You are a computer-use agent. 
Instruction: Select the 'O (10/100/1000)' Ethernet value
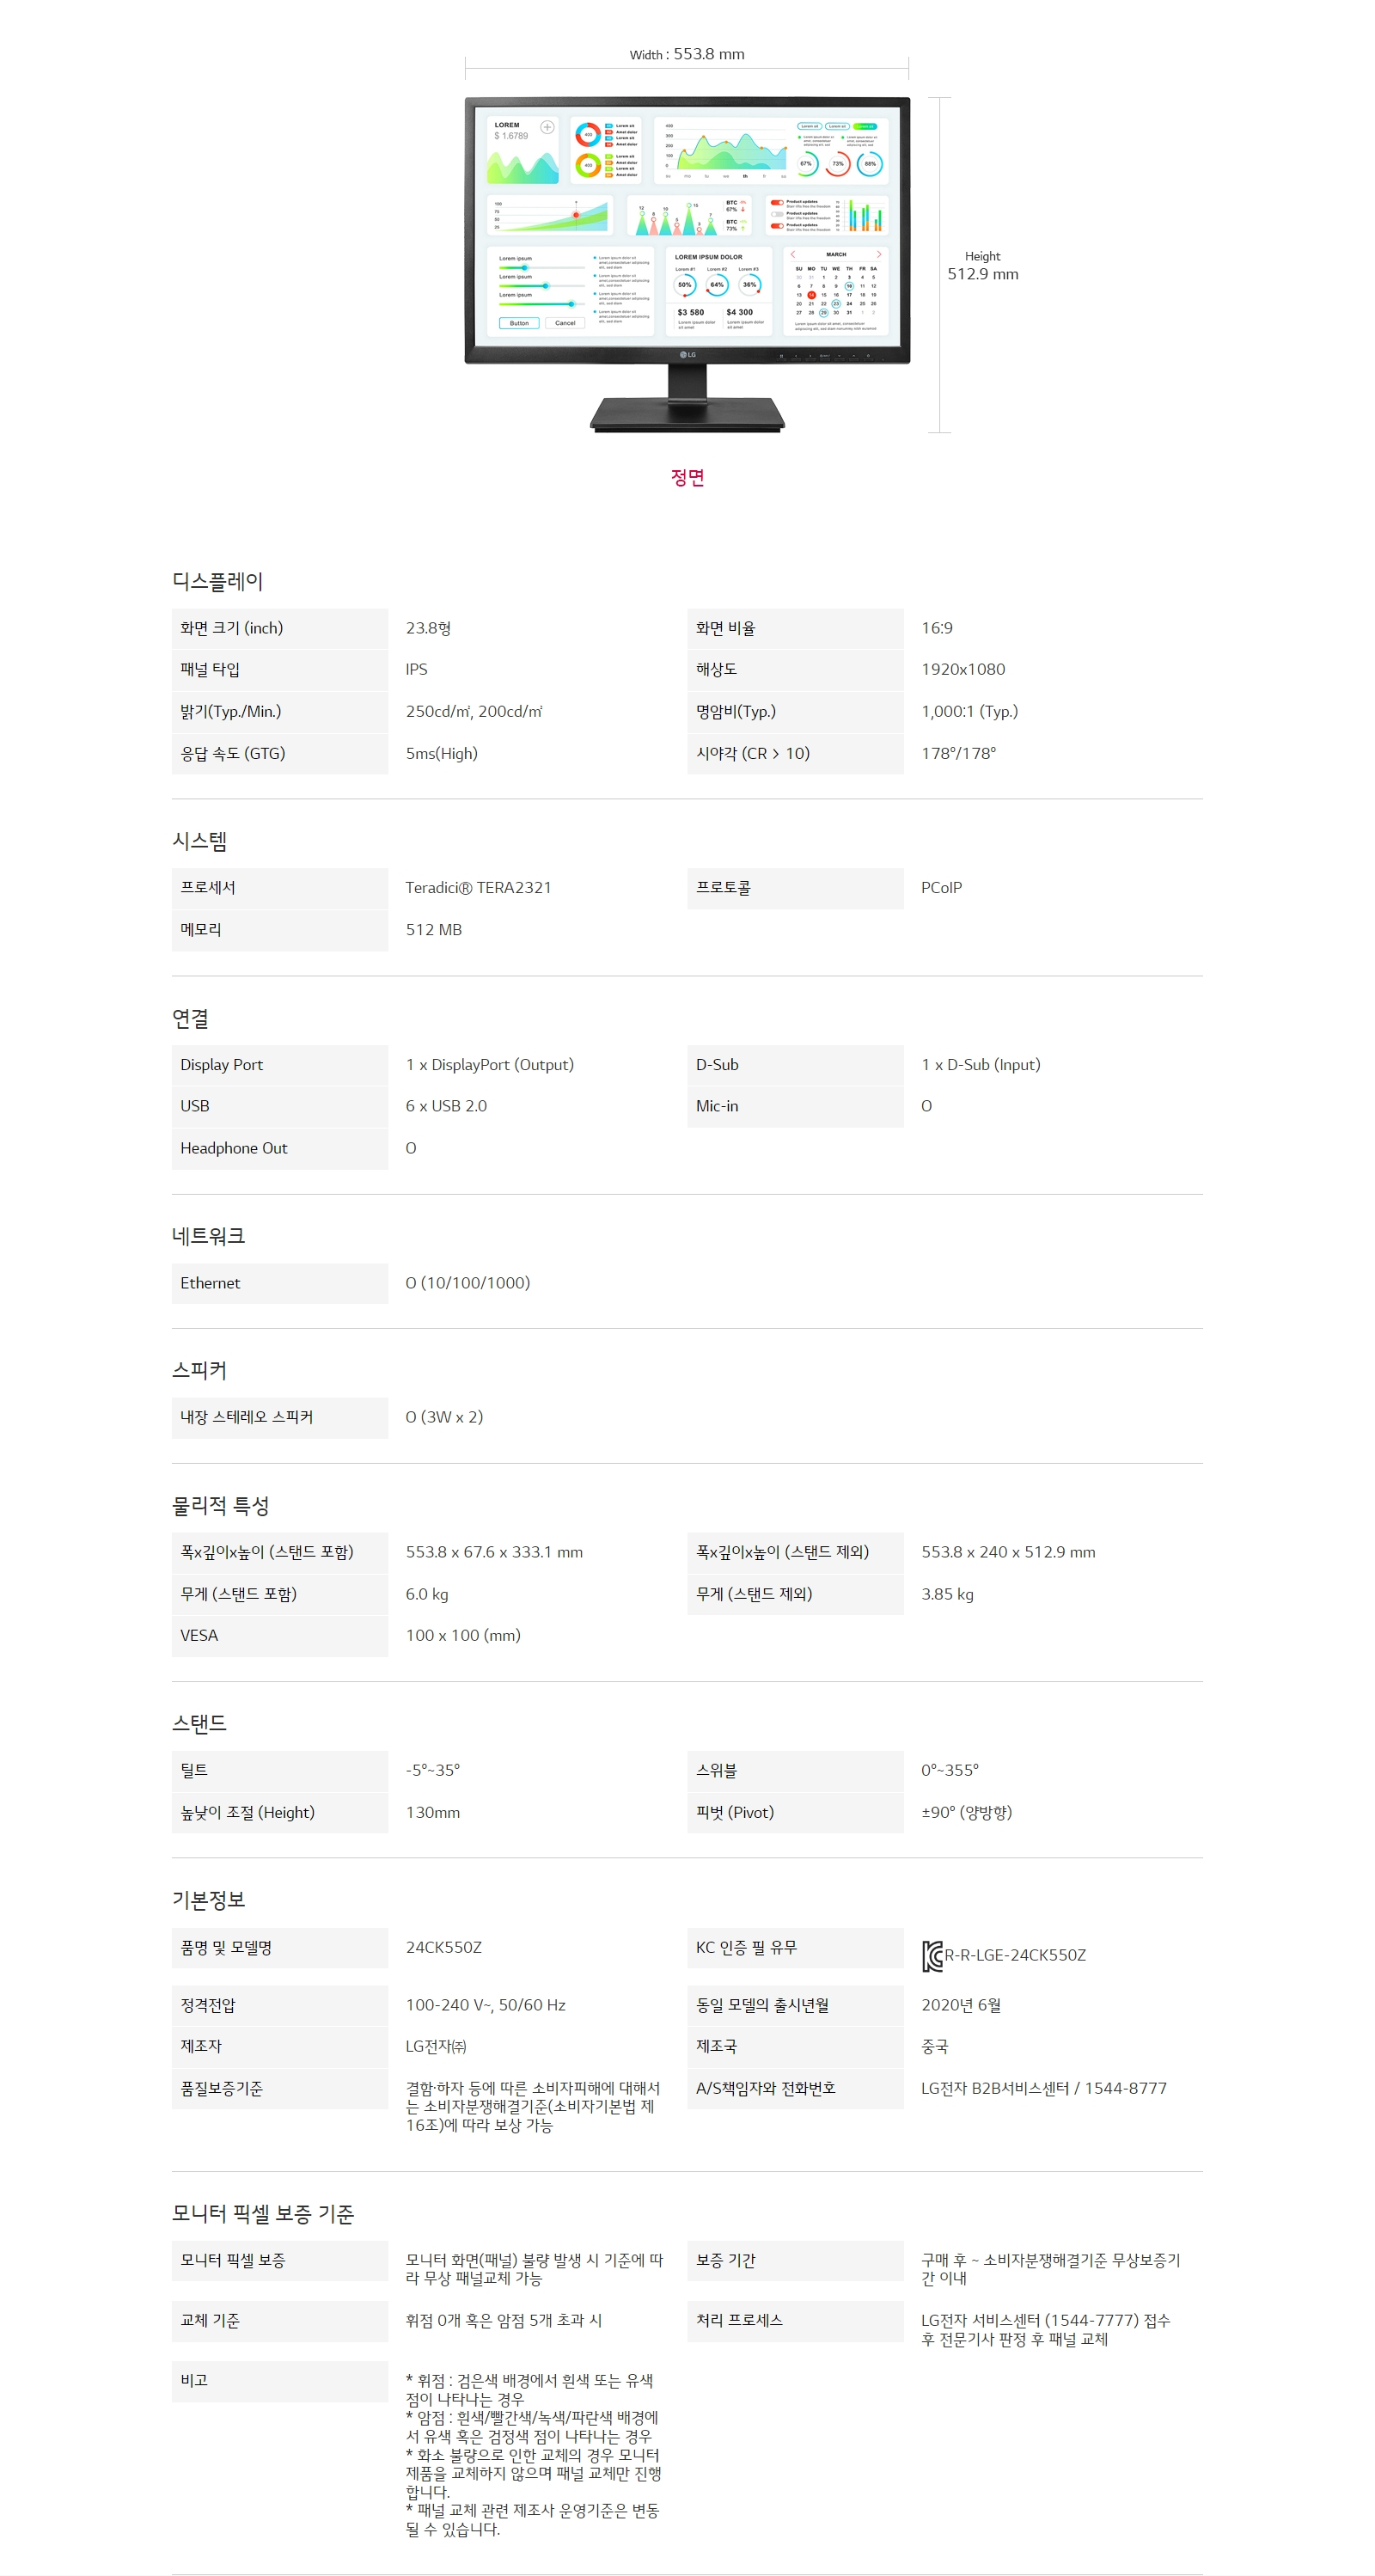467,1283
